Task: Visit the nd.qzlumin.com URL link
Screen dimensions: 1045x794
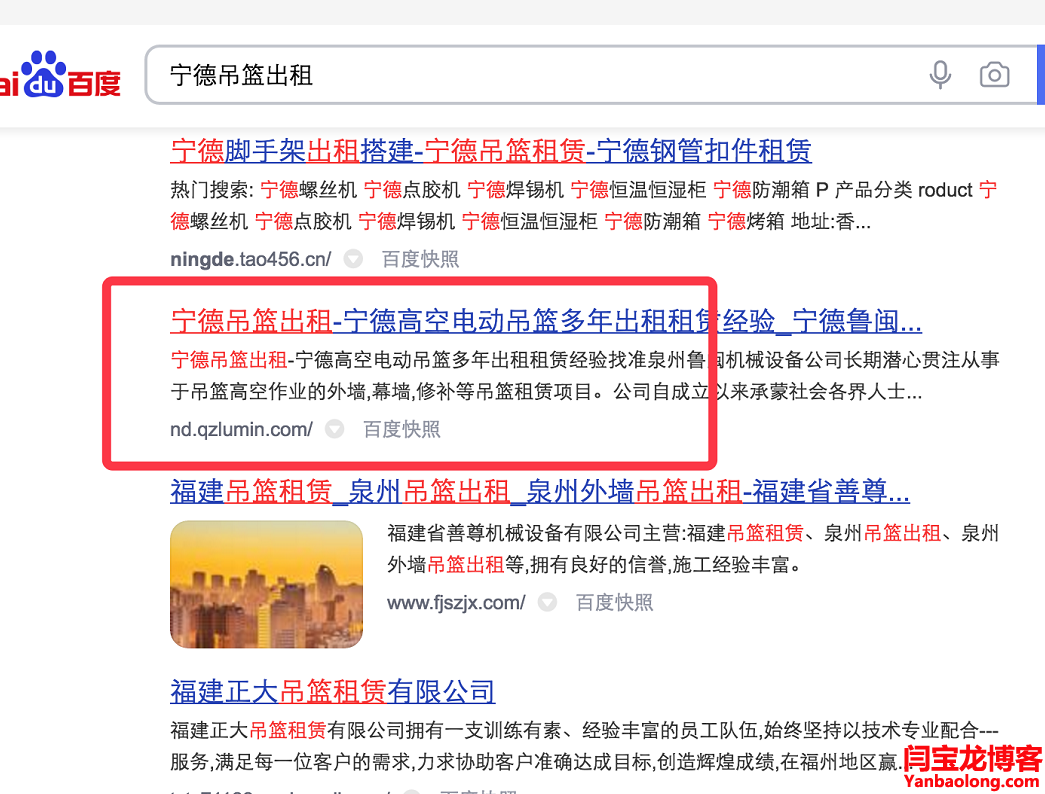Action: (x=241, y=429)
